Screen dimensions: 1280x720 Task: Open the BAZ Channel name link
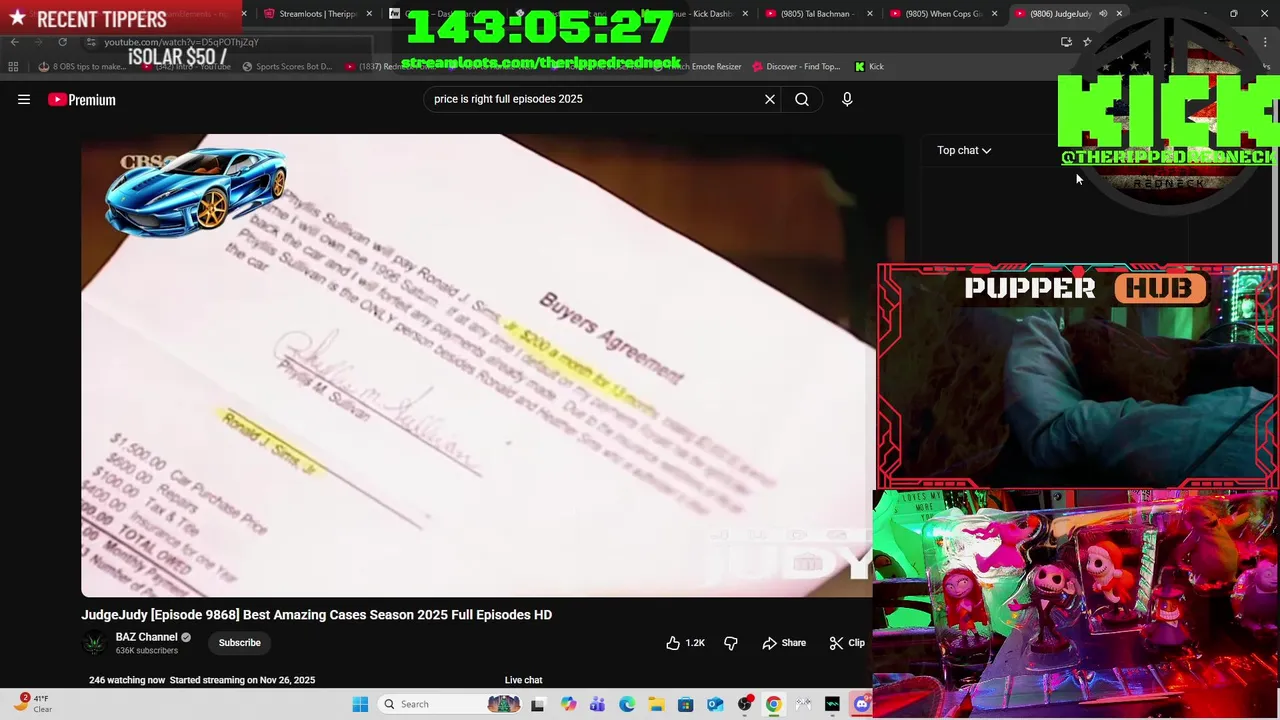[x=146, y=637]
